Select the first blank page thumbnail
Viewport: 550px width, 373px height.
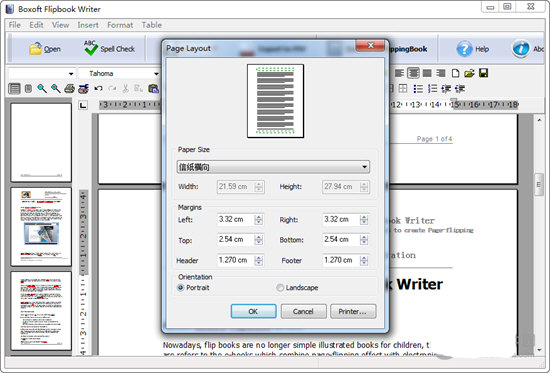tap(41, 142)
